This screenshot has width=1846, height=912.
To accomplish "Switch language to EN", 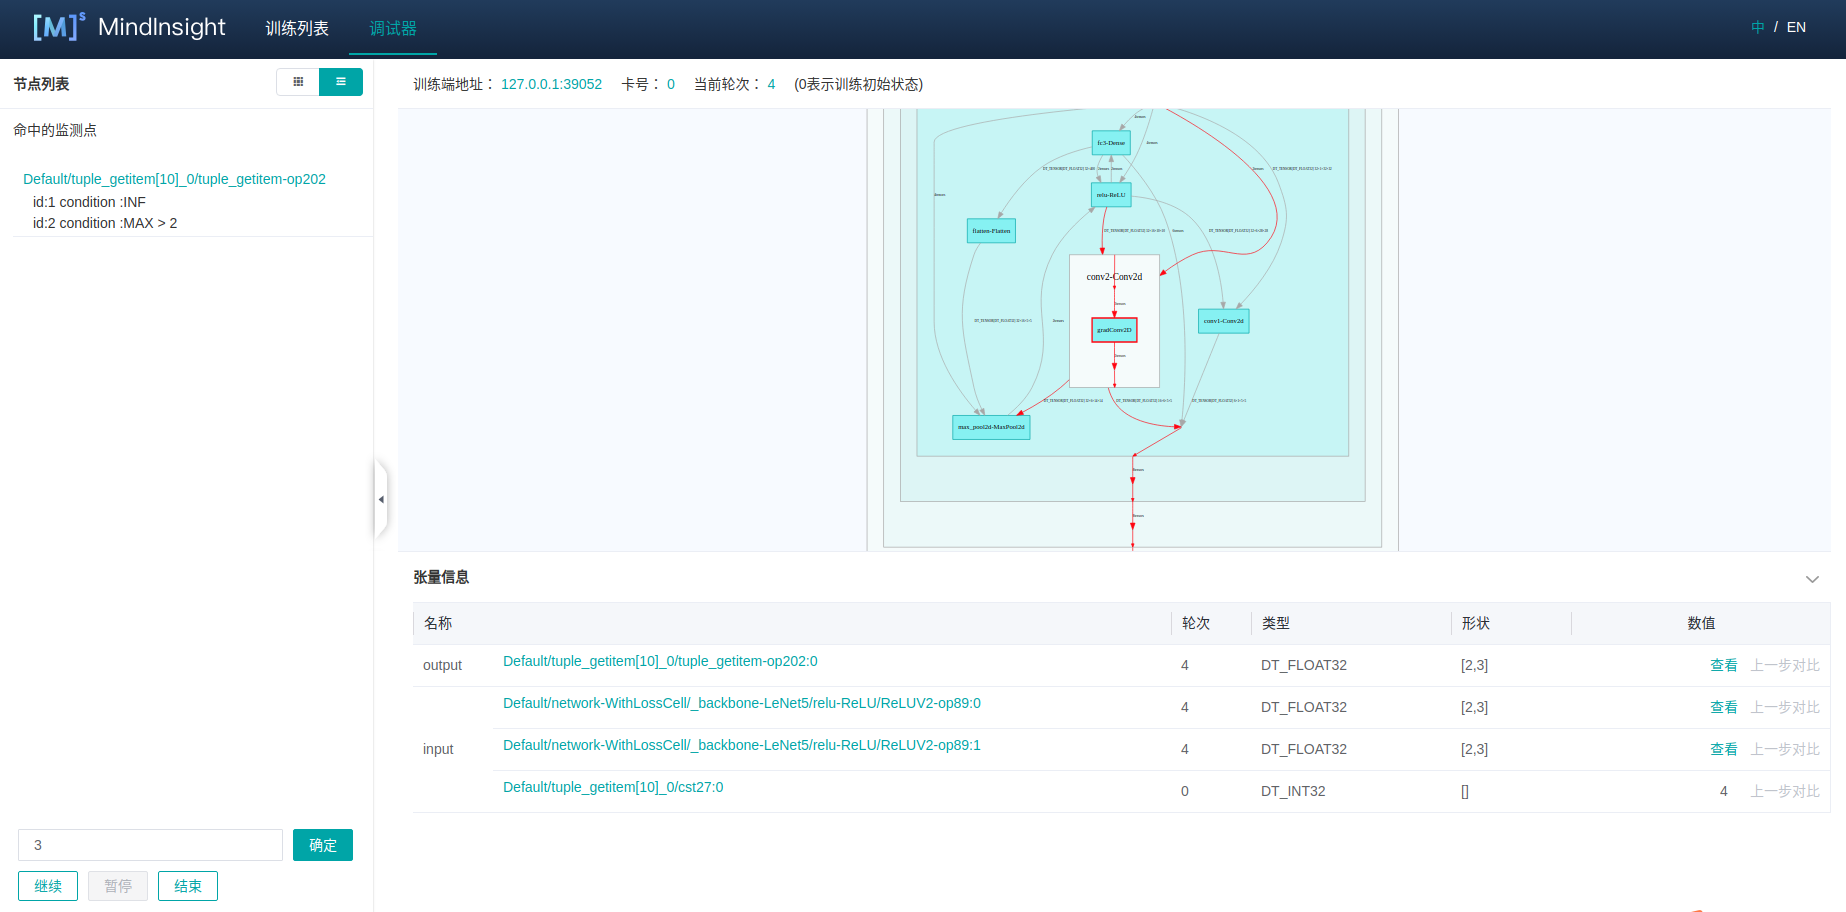I will pos(1796,27).
